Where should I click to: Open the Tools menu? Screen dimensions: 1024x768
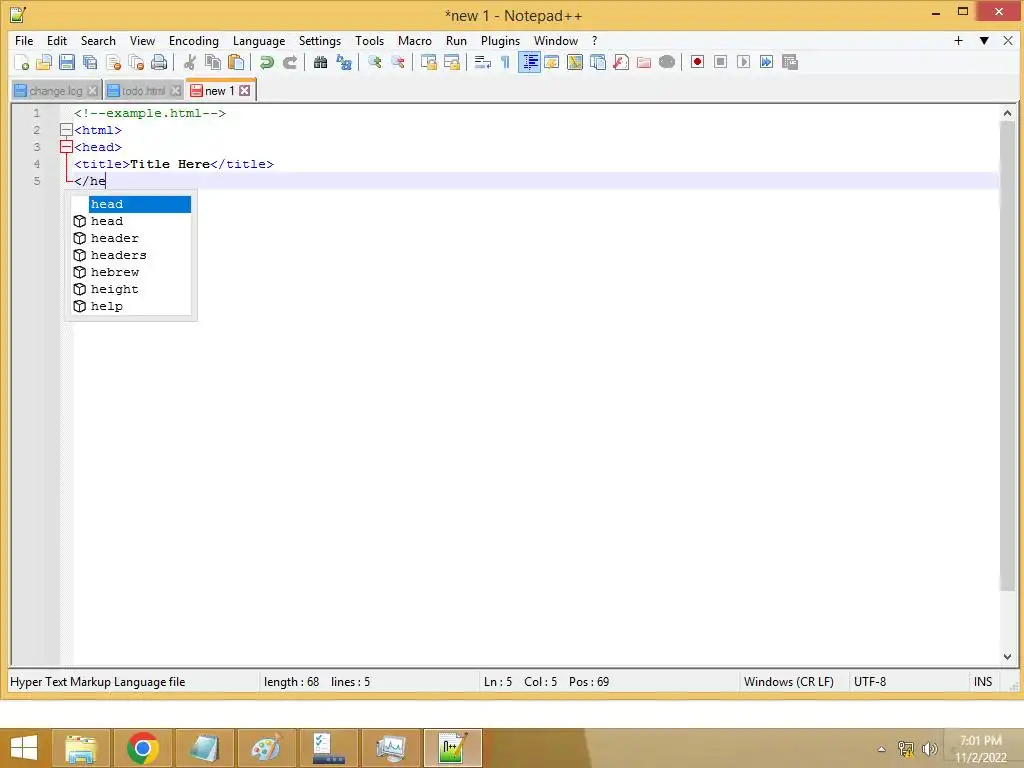pos(370,40)
